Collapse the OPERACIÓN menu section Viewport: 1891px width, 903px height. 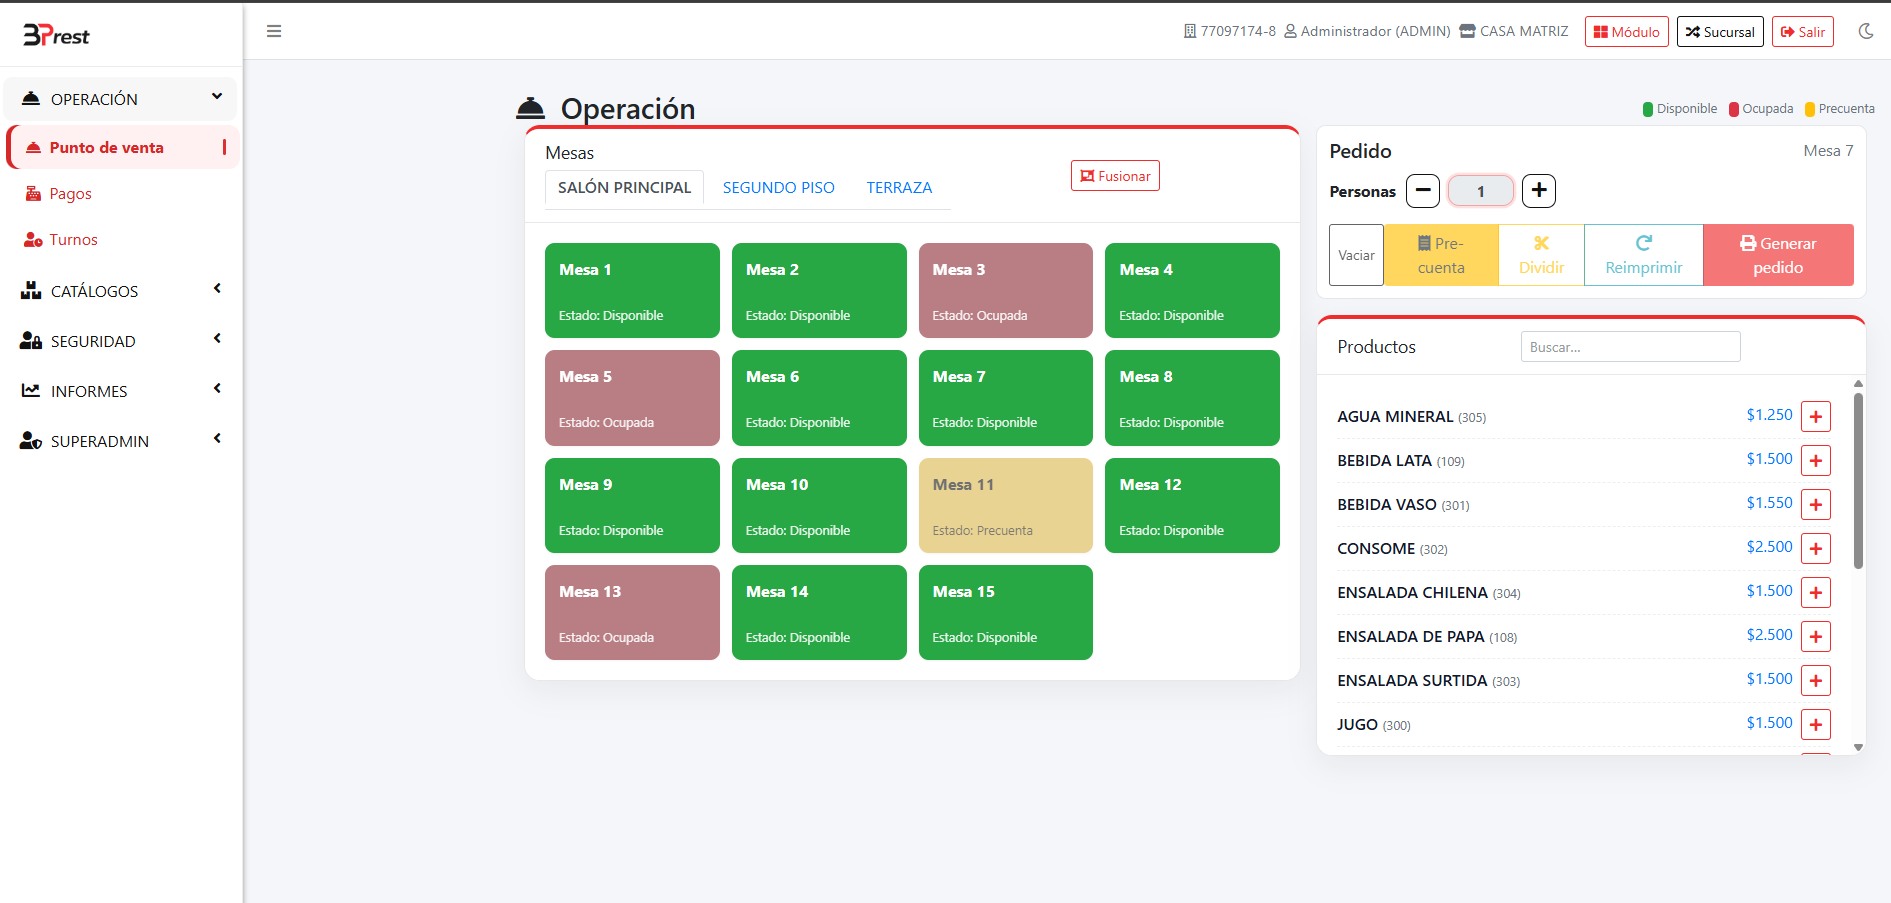click(x=120, y=98)
